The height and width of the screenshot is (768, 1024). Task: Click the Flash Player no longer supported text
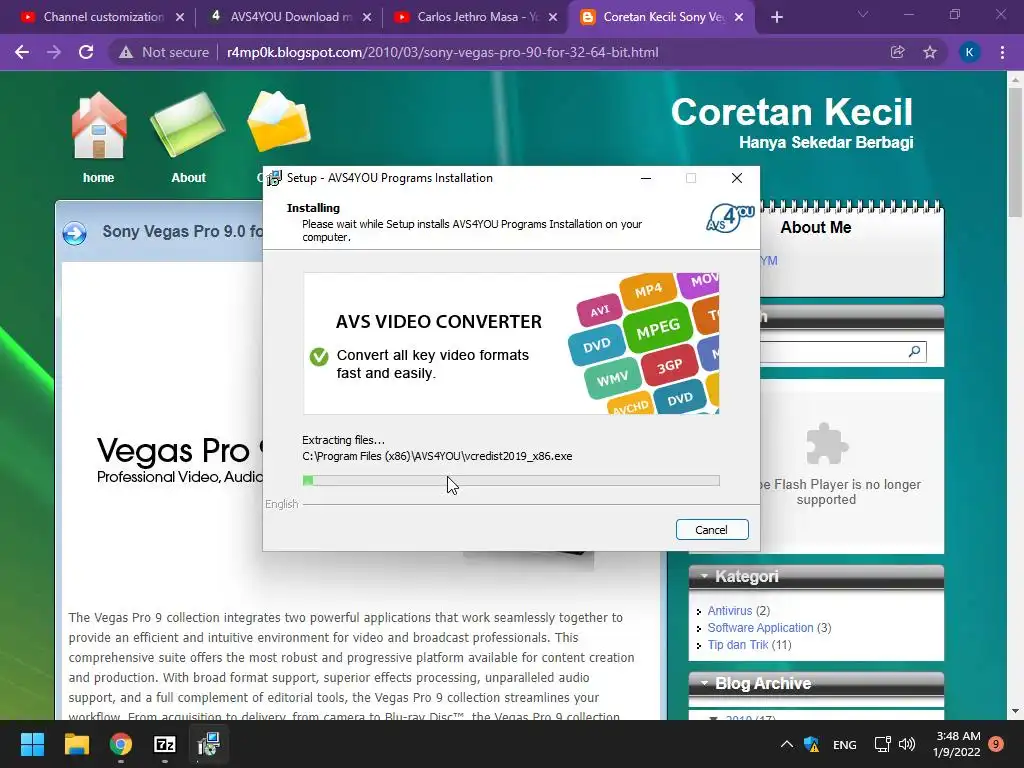[840, 492]
